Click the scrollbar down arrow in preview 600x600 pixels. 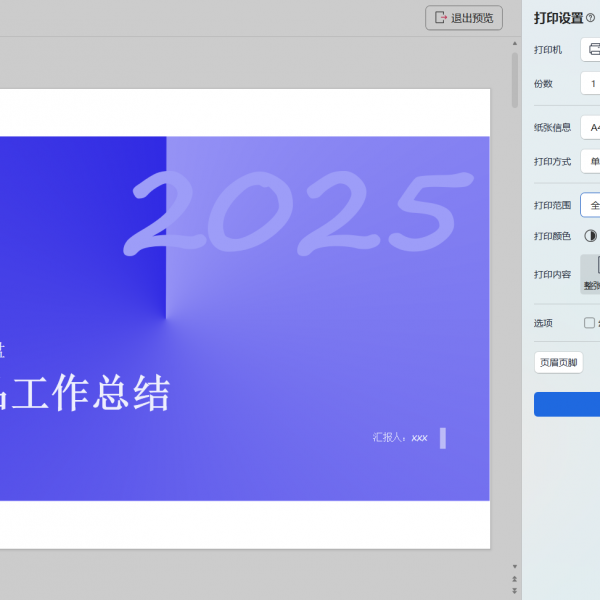click(x=515, y=566)
